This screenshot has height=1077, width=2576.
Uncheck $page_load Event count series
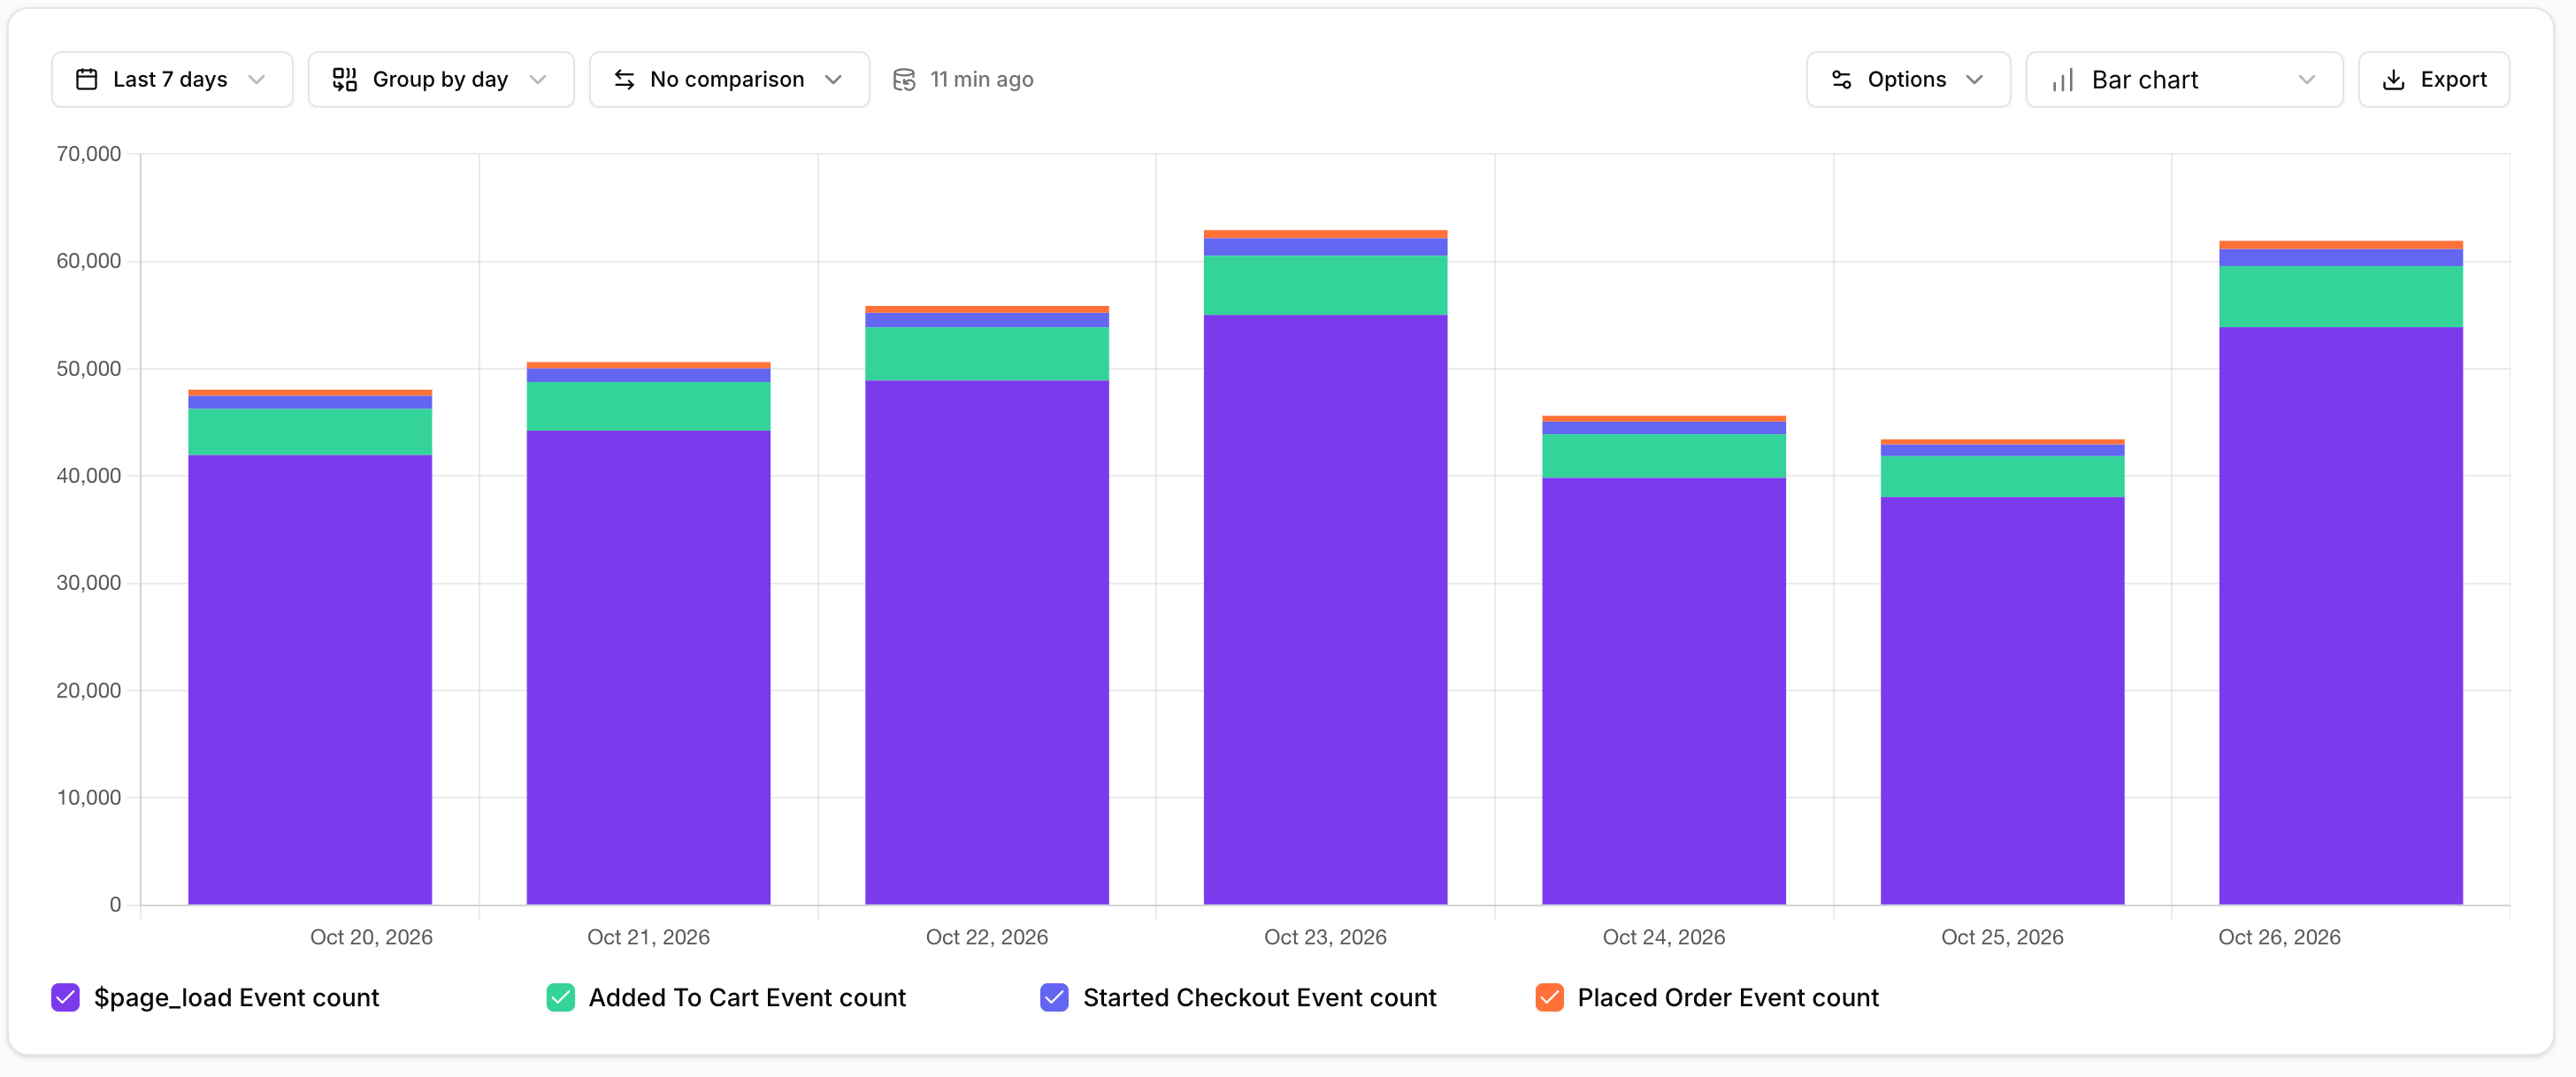click(66, 997)
